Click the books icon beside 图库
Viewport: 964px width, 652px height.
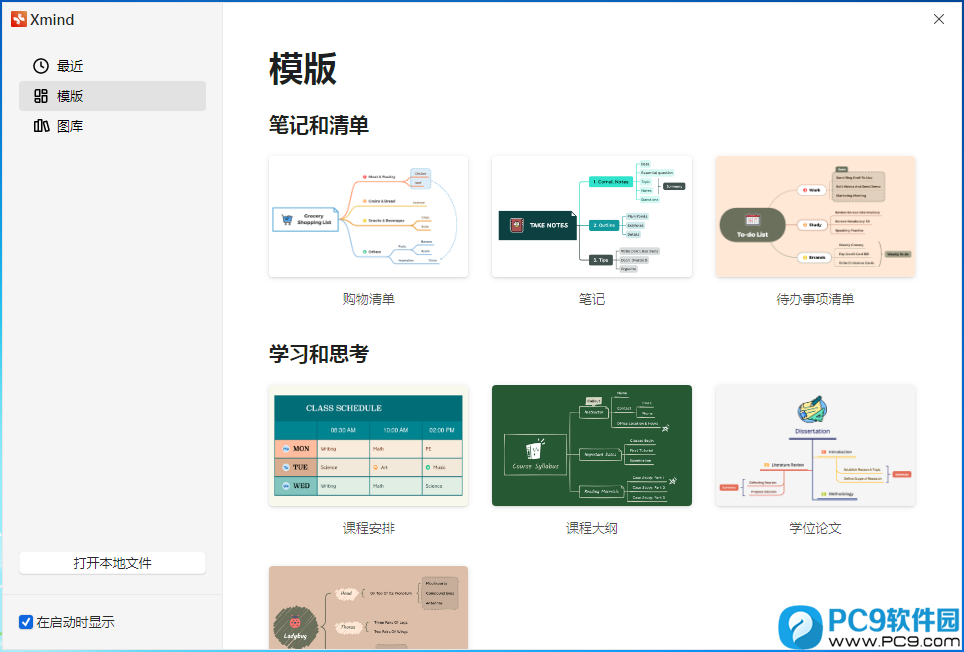coord(41,126)
